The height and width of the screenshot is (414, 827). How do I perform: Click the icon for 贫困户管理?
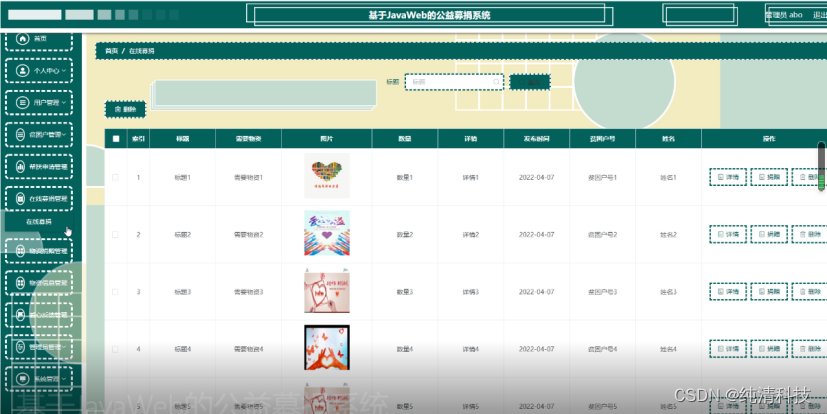tap(20, 134)
